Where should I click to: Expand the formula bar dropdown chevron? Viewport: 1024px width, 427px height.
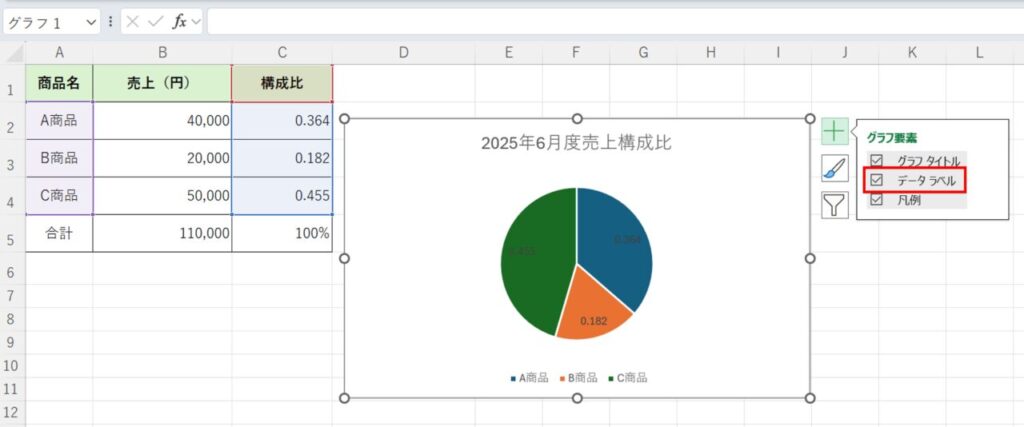coord(196,22)
